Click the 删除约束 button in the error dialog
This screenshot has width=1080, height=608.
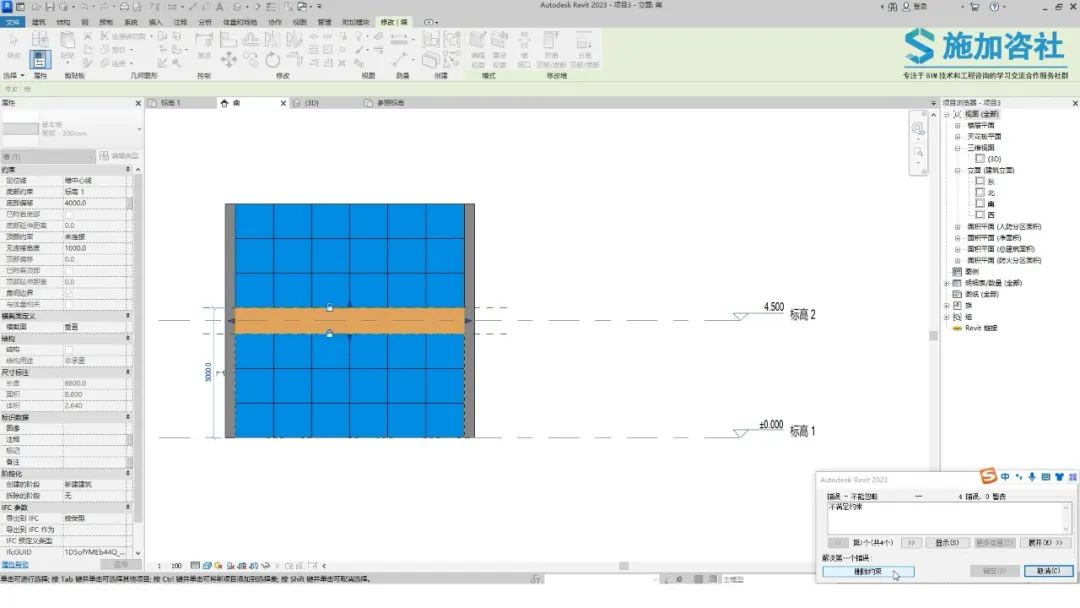click(x=868, y=572)
